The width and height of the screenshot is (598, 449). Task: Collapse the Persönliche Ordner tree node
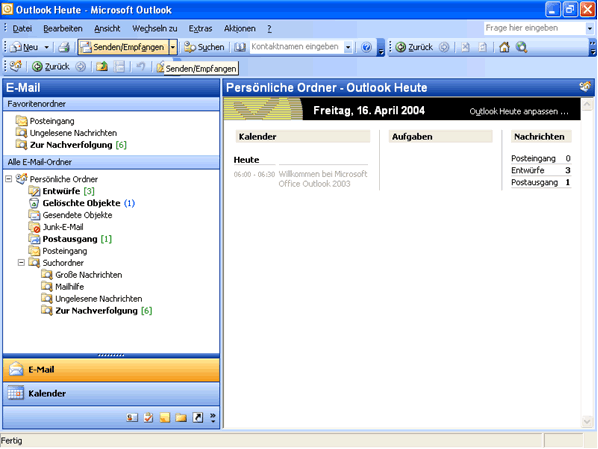(x=8, y=179)
